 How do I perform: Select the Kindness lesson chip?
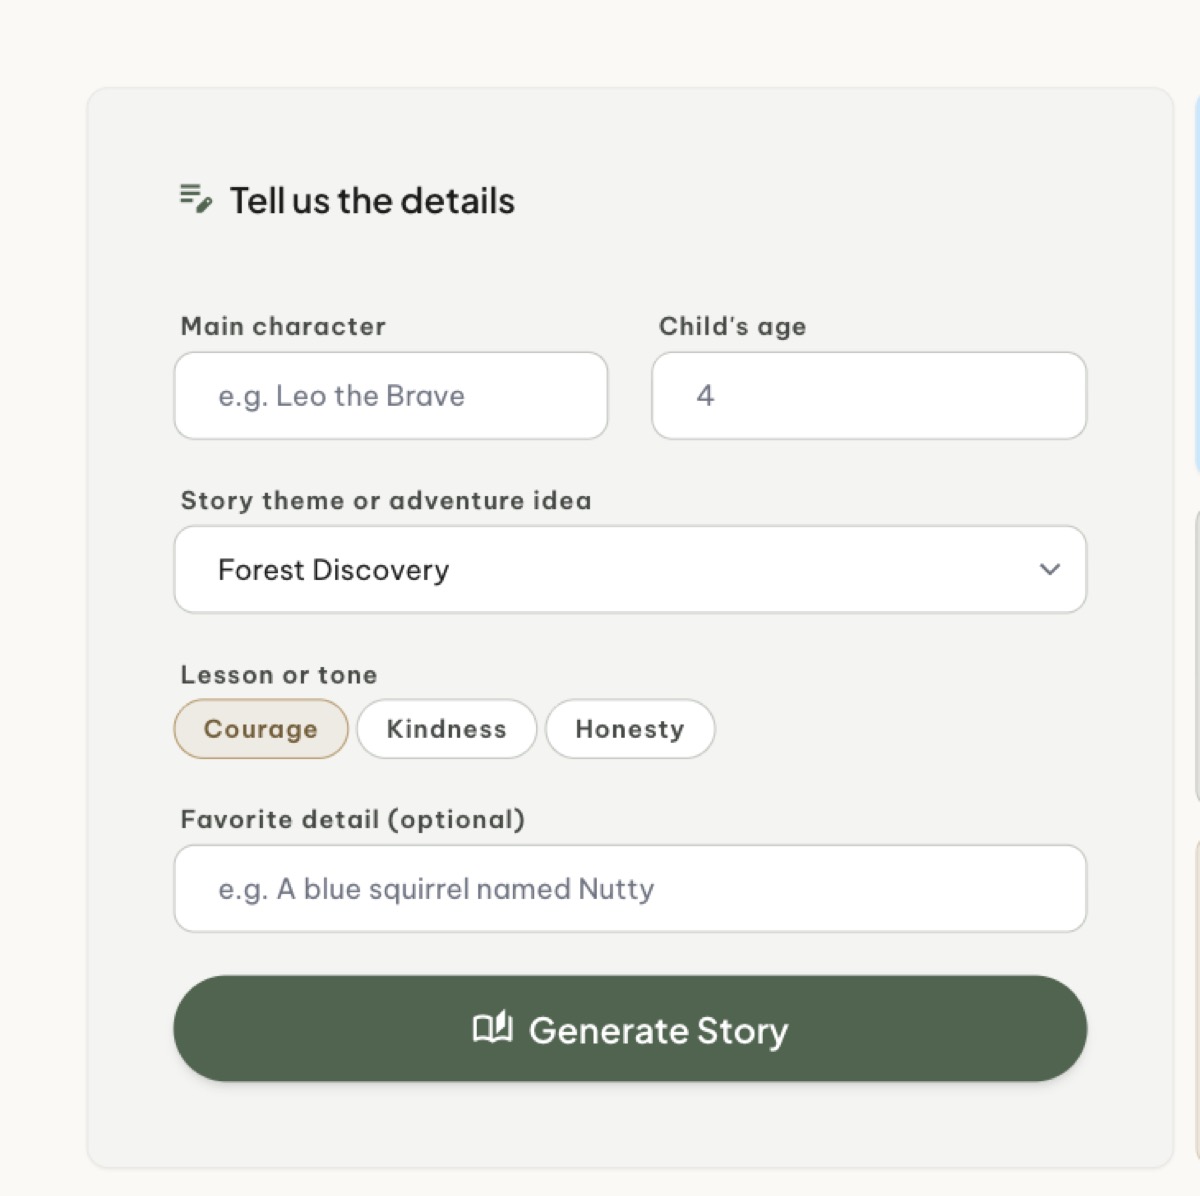(447, 729)
